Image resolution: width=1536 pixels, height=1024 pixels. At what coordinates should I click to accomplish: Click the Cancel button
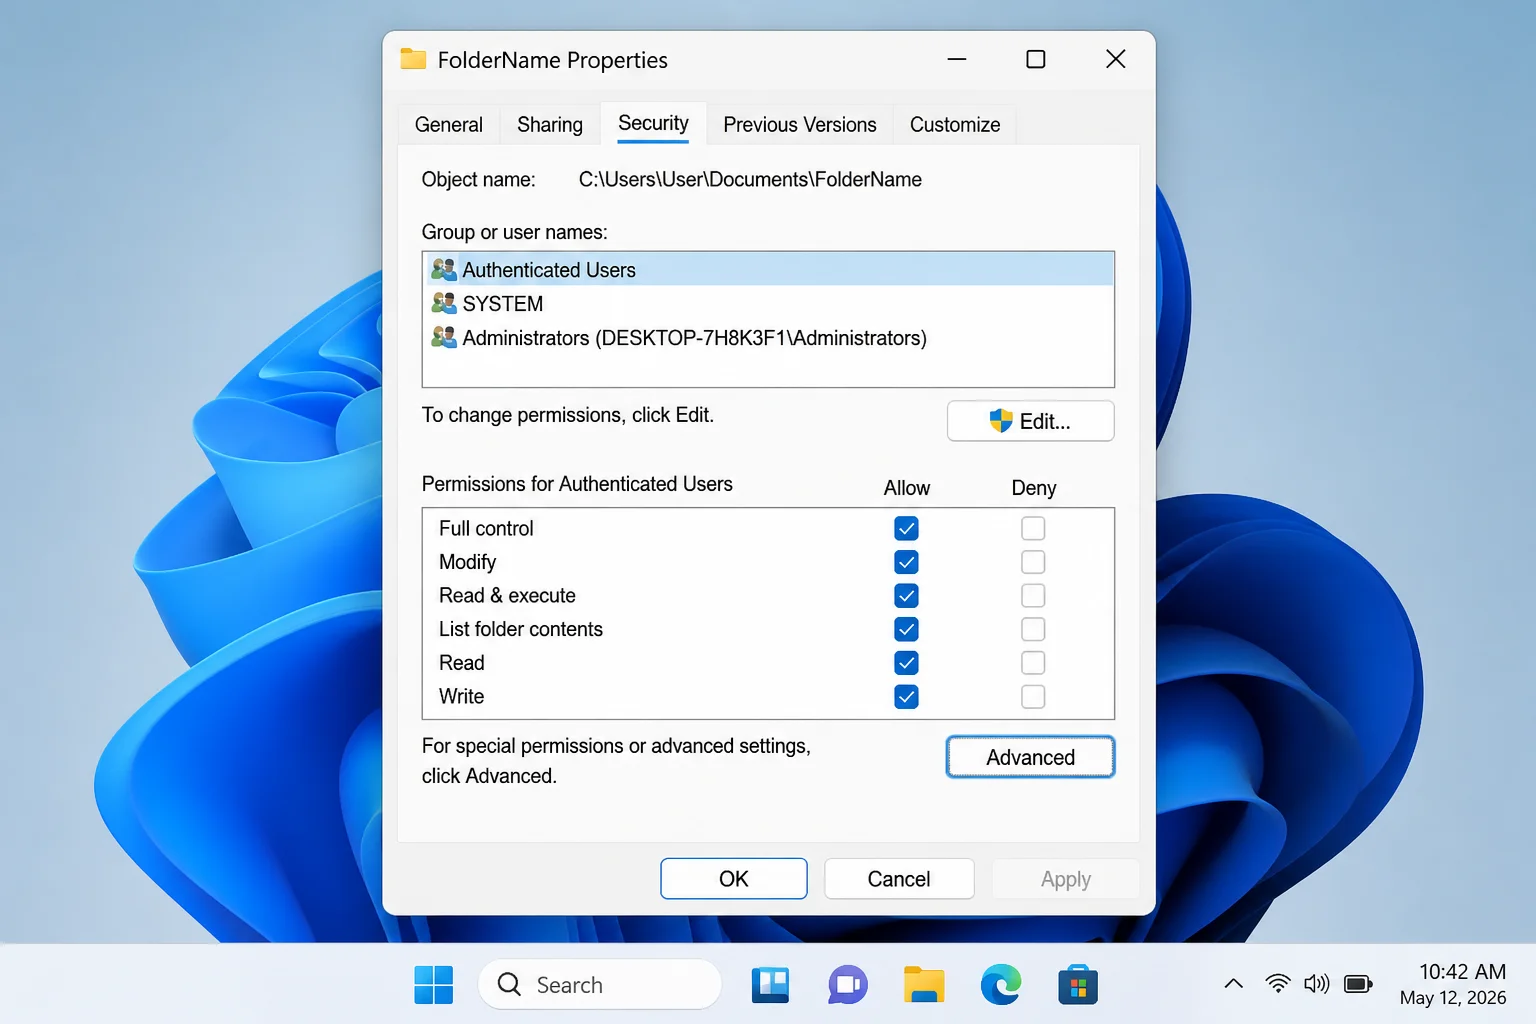point(899,879)
